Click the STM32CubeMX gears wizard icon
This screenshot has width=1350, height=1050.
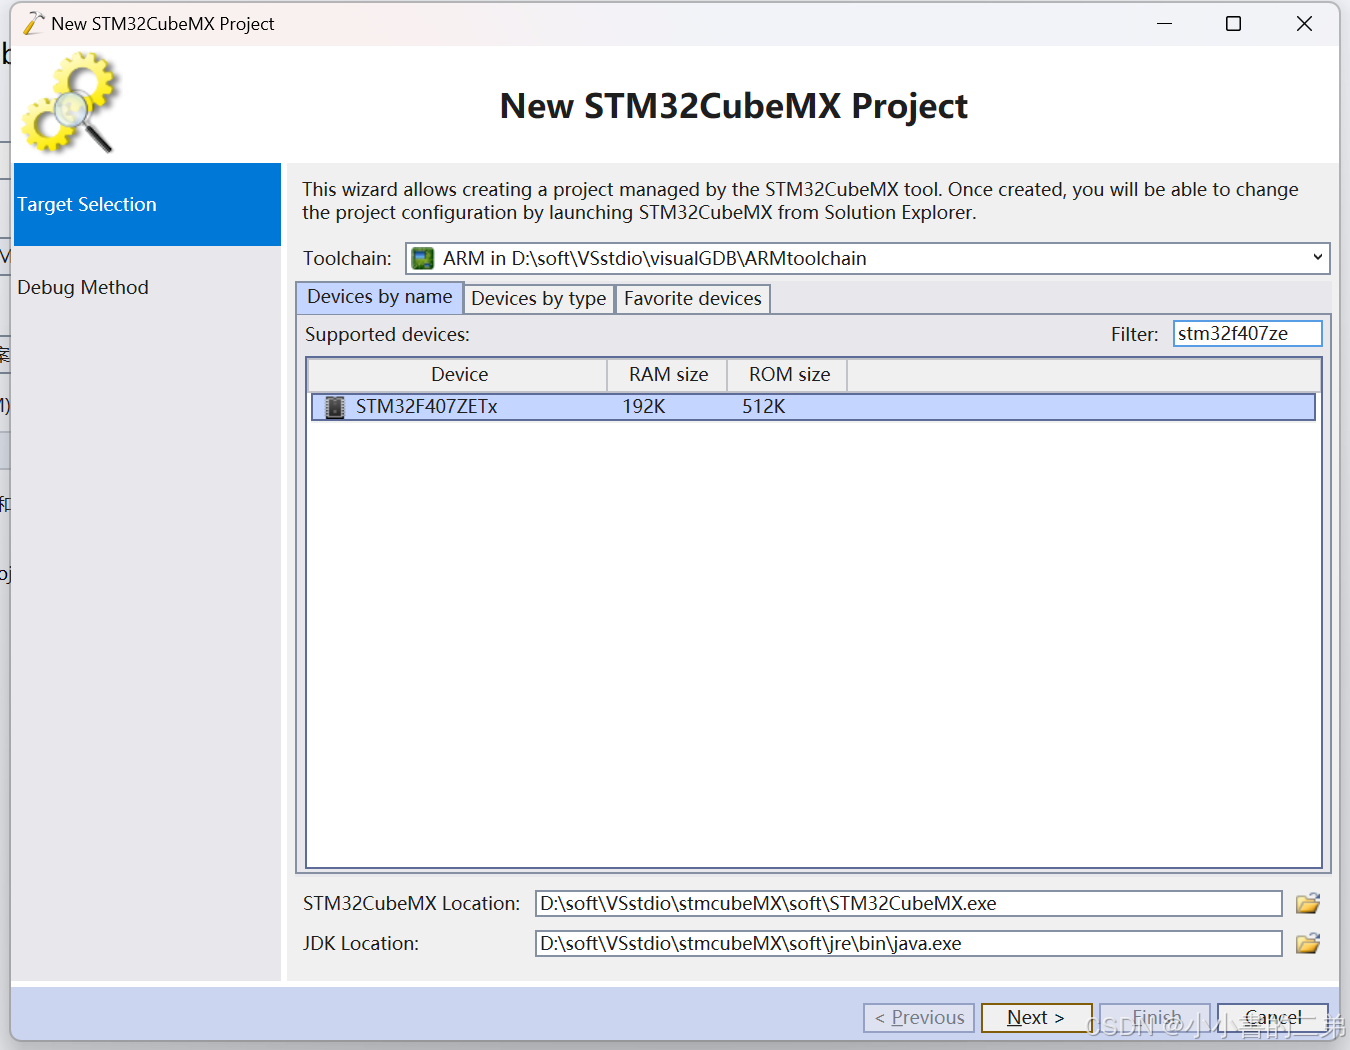tap(70, 100)
